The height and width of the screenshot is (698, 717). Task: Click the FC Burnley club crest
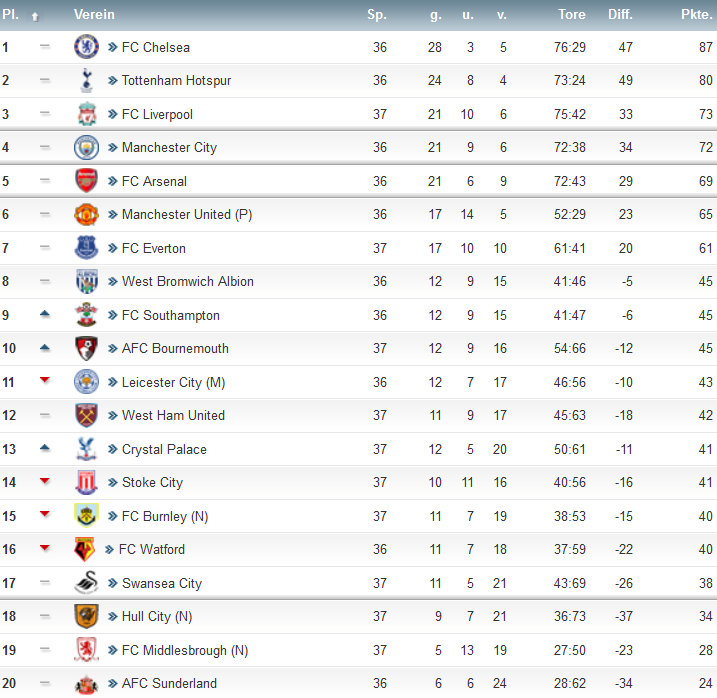[x=86, y=516]
